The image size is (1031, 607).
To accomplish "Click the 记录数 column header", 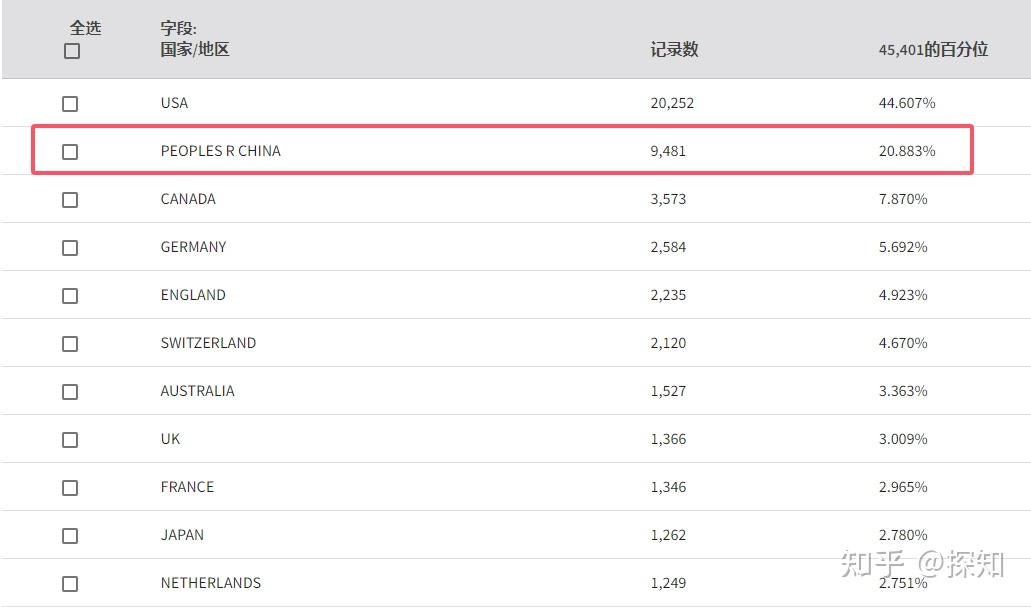I will (x=674, y=50).
